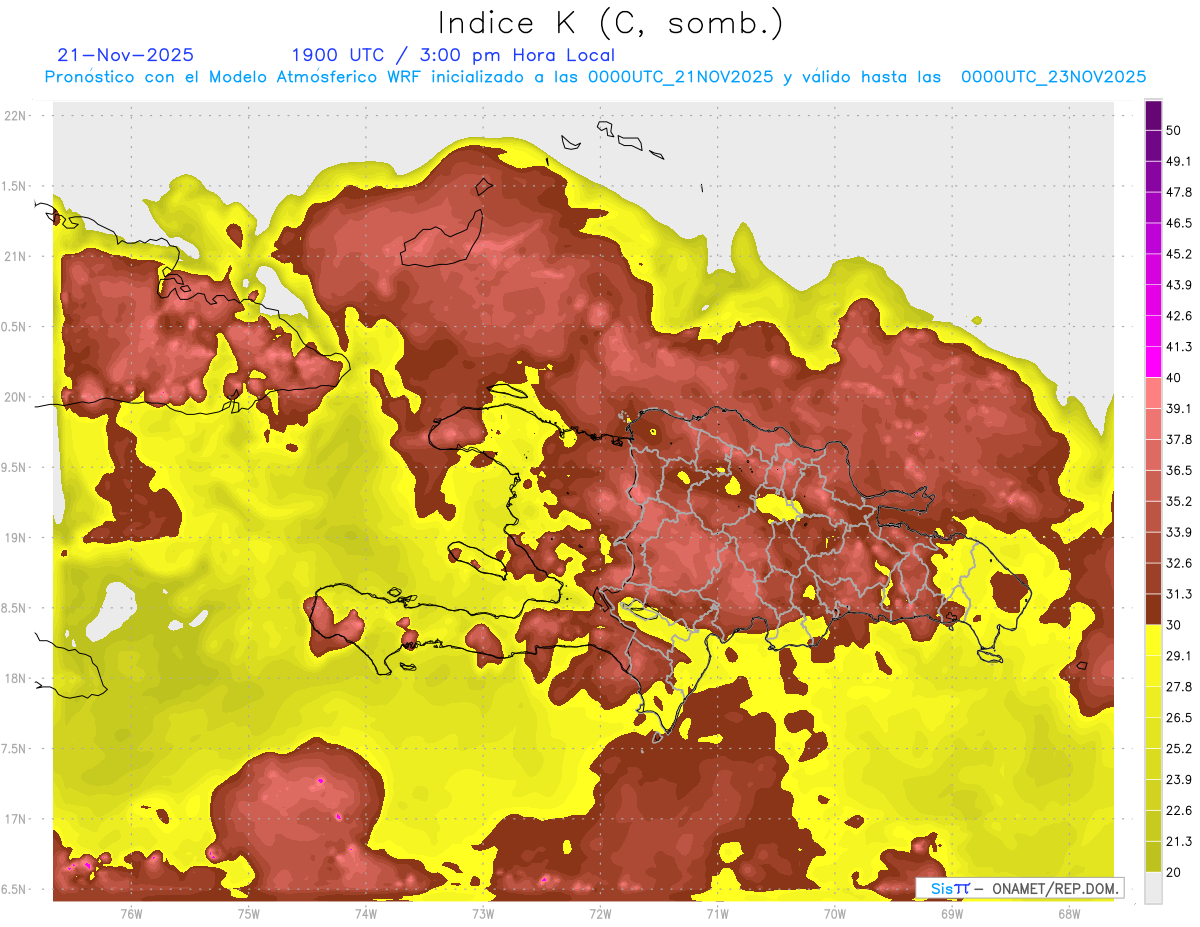Click the colorbar value "23.9"
This screenshot has height=927, width=1200.
coord(1179,780)
